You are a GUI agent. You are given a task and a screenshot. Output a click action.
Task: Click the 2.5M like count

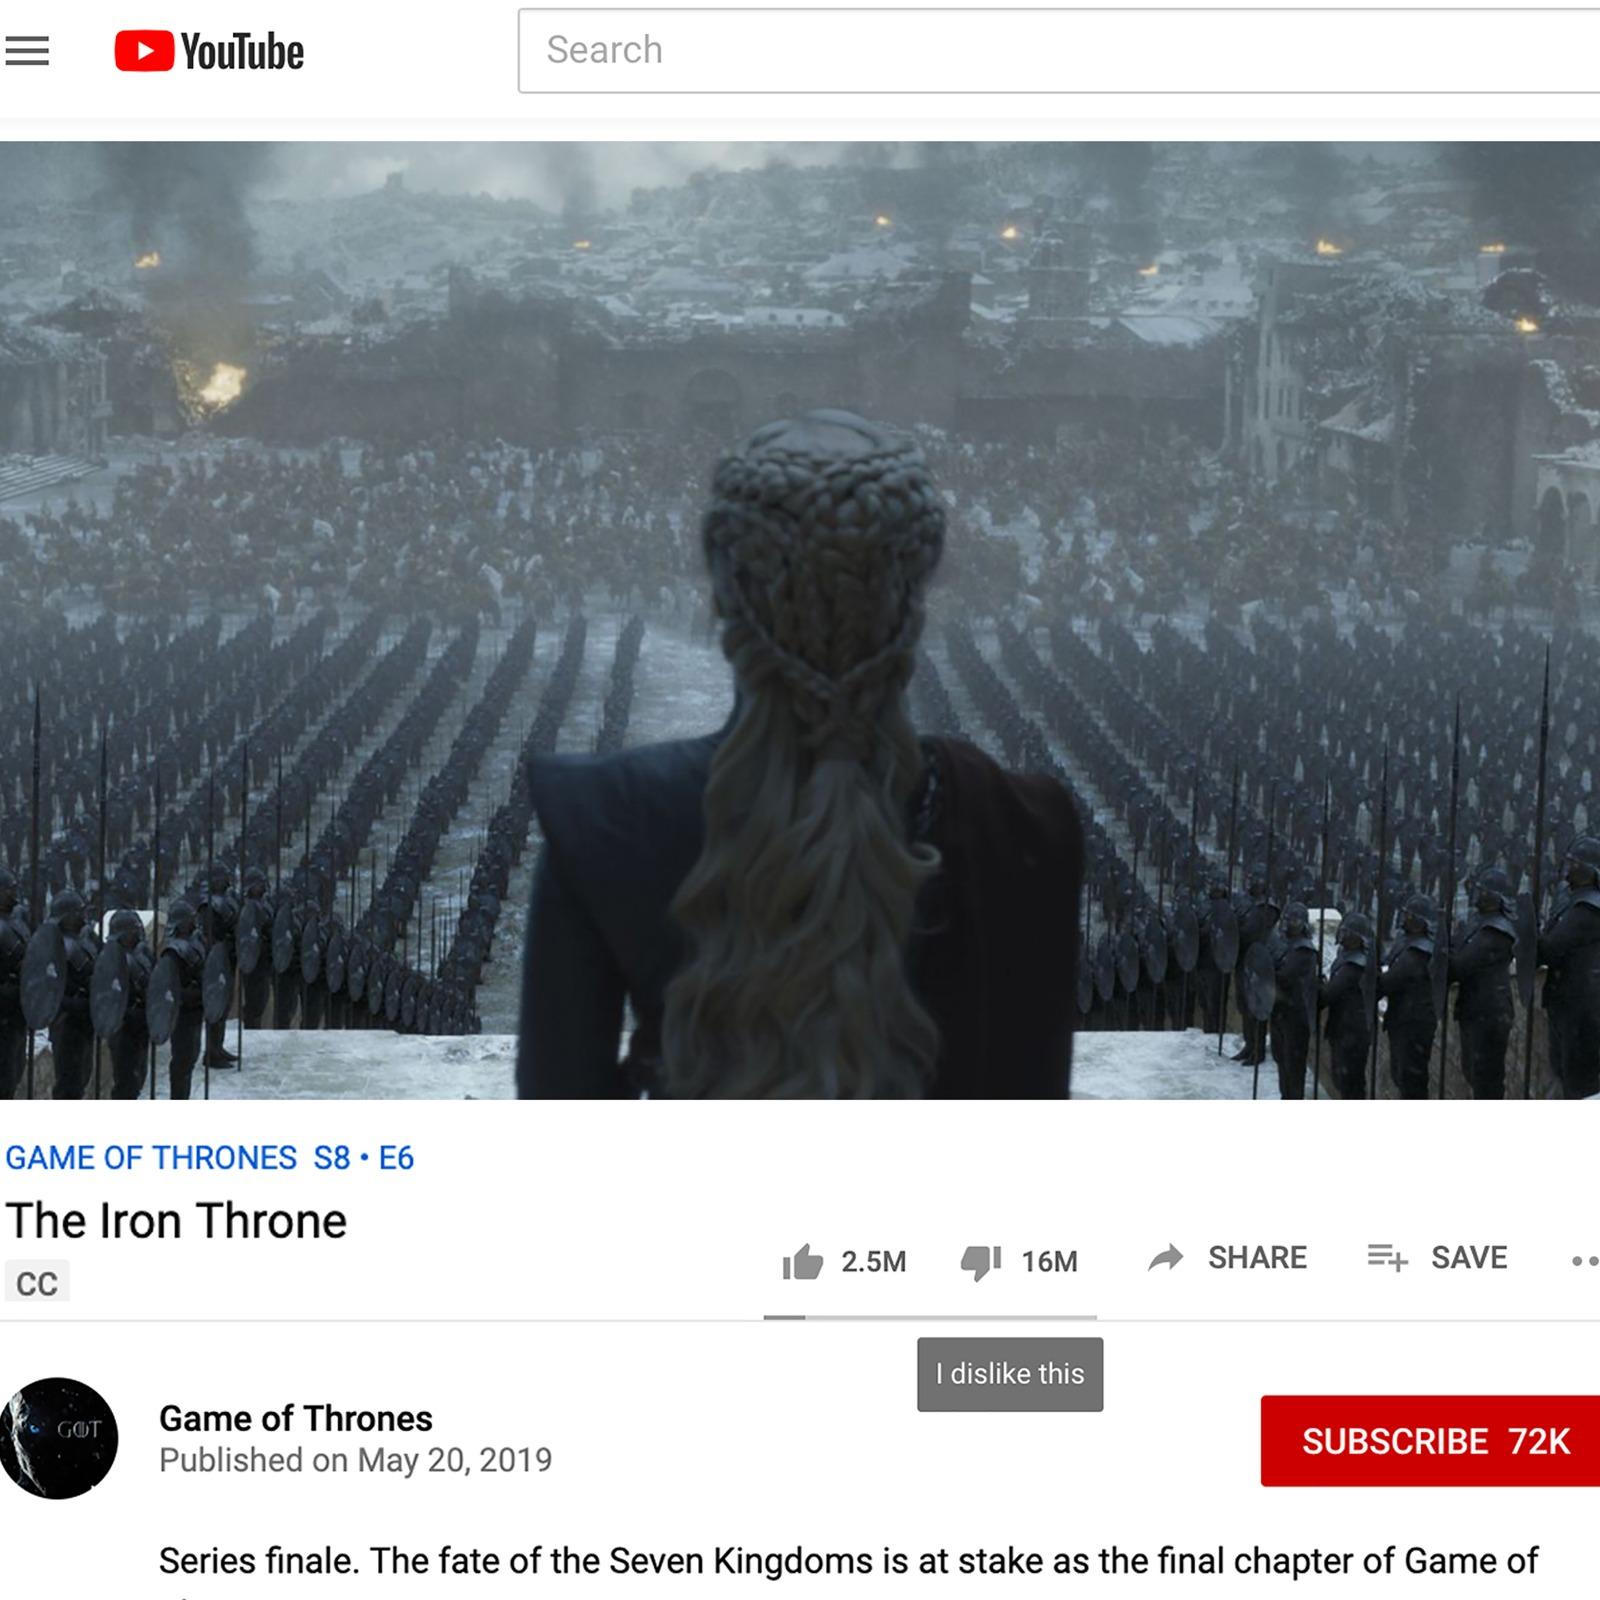873,1262
